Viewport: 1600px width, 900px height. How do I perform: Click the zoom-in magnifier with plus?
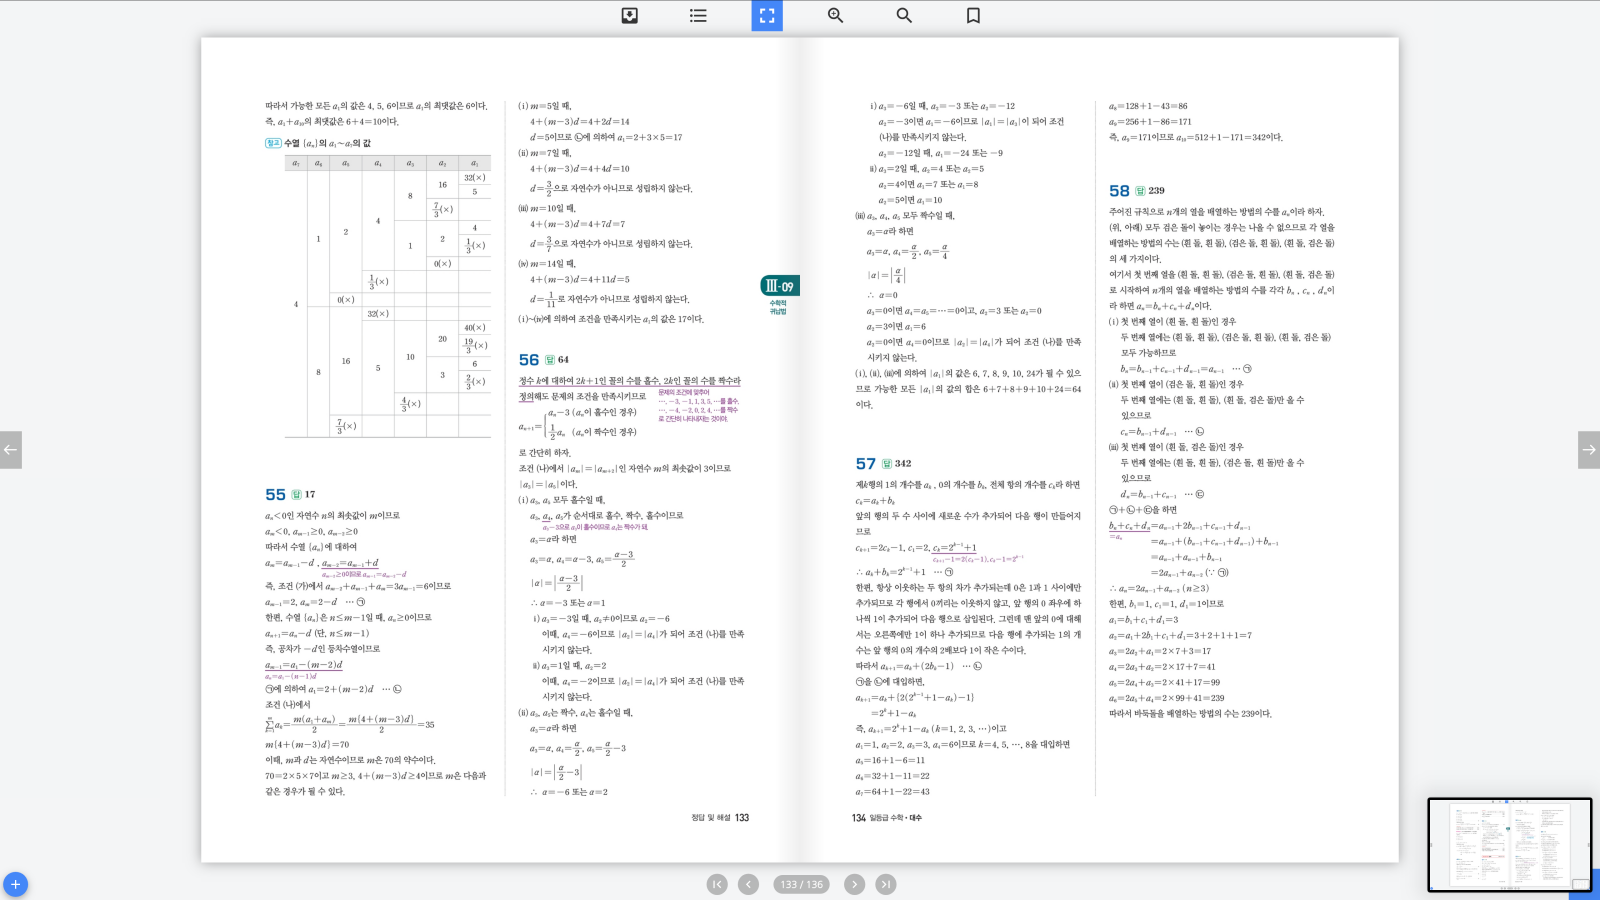pyautogui.click(x=835, y=15)
